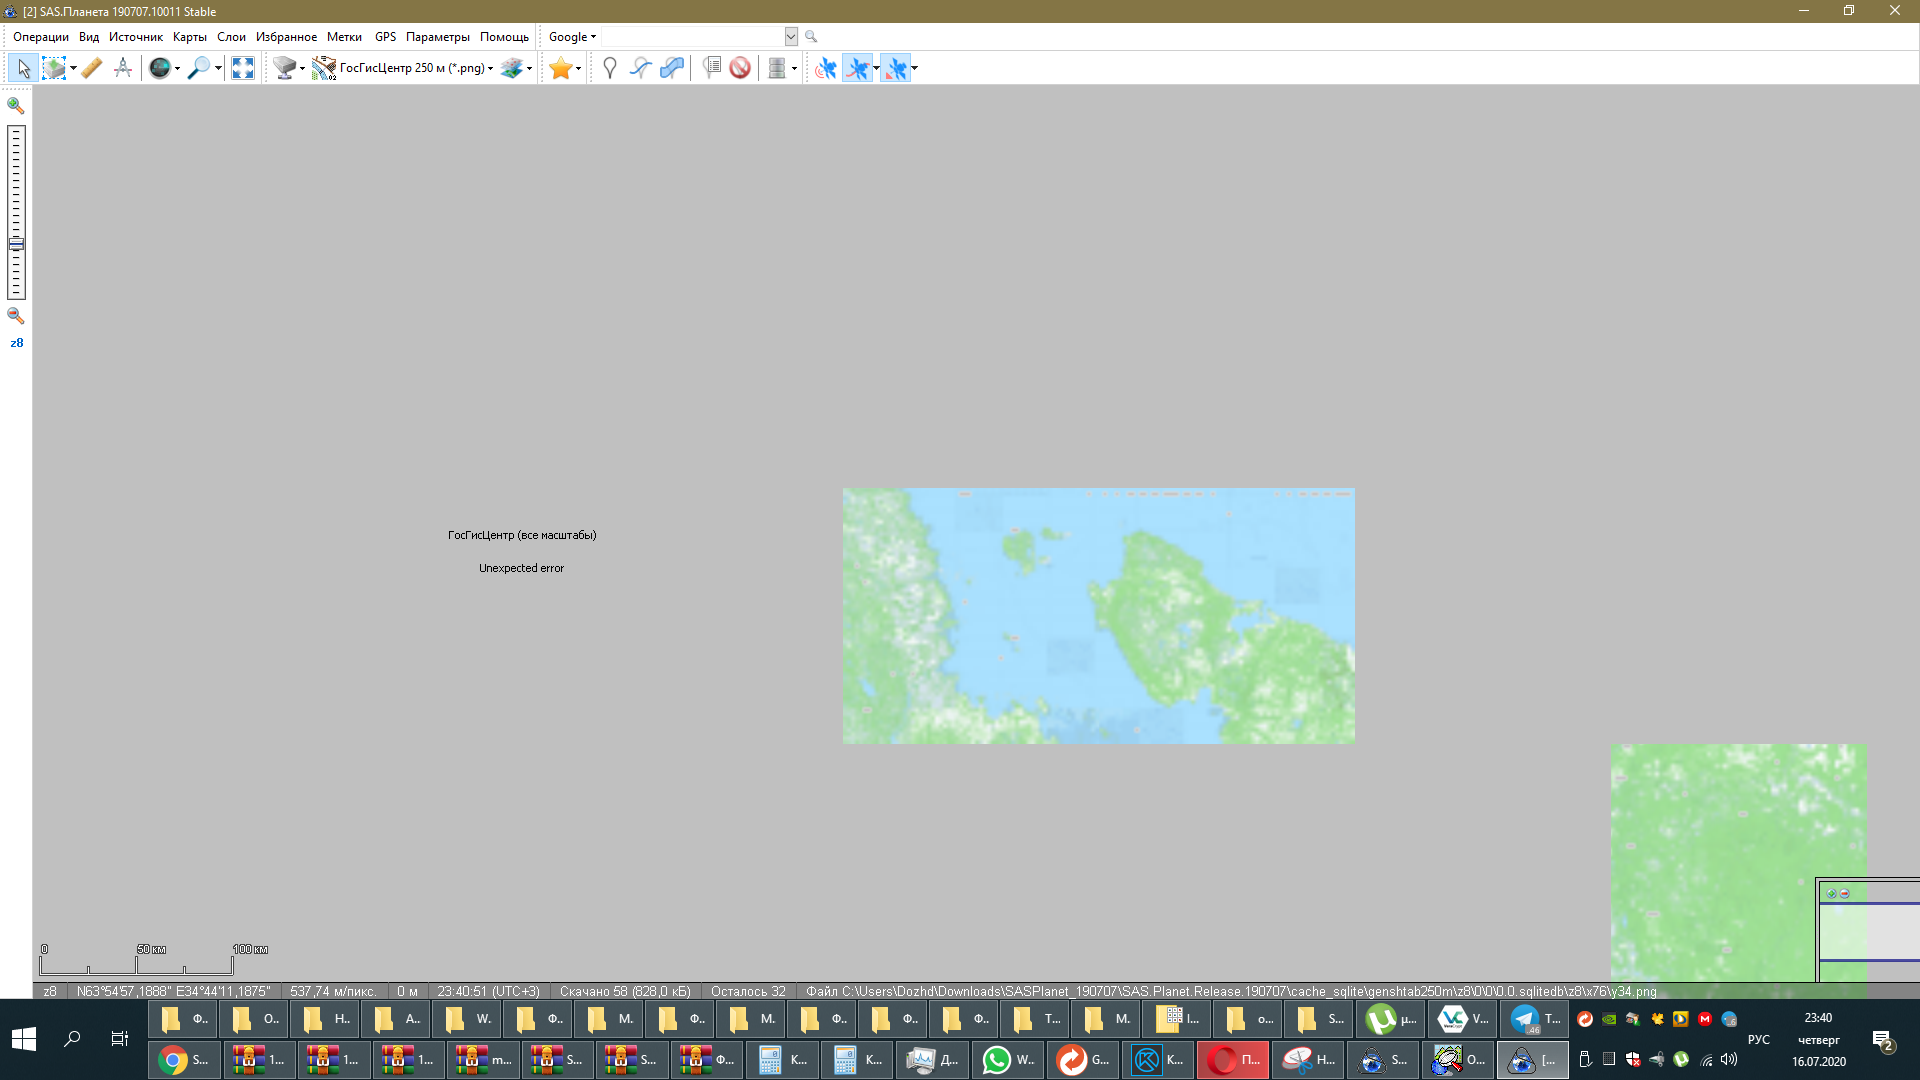1920x1080 pixels.
Task: Select the arrow move tool
Action: [23, 68]
